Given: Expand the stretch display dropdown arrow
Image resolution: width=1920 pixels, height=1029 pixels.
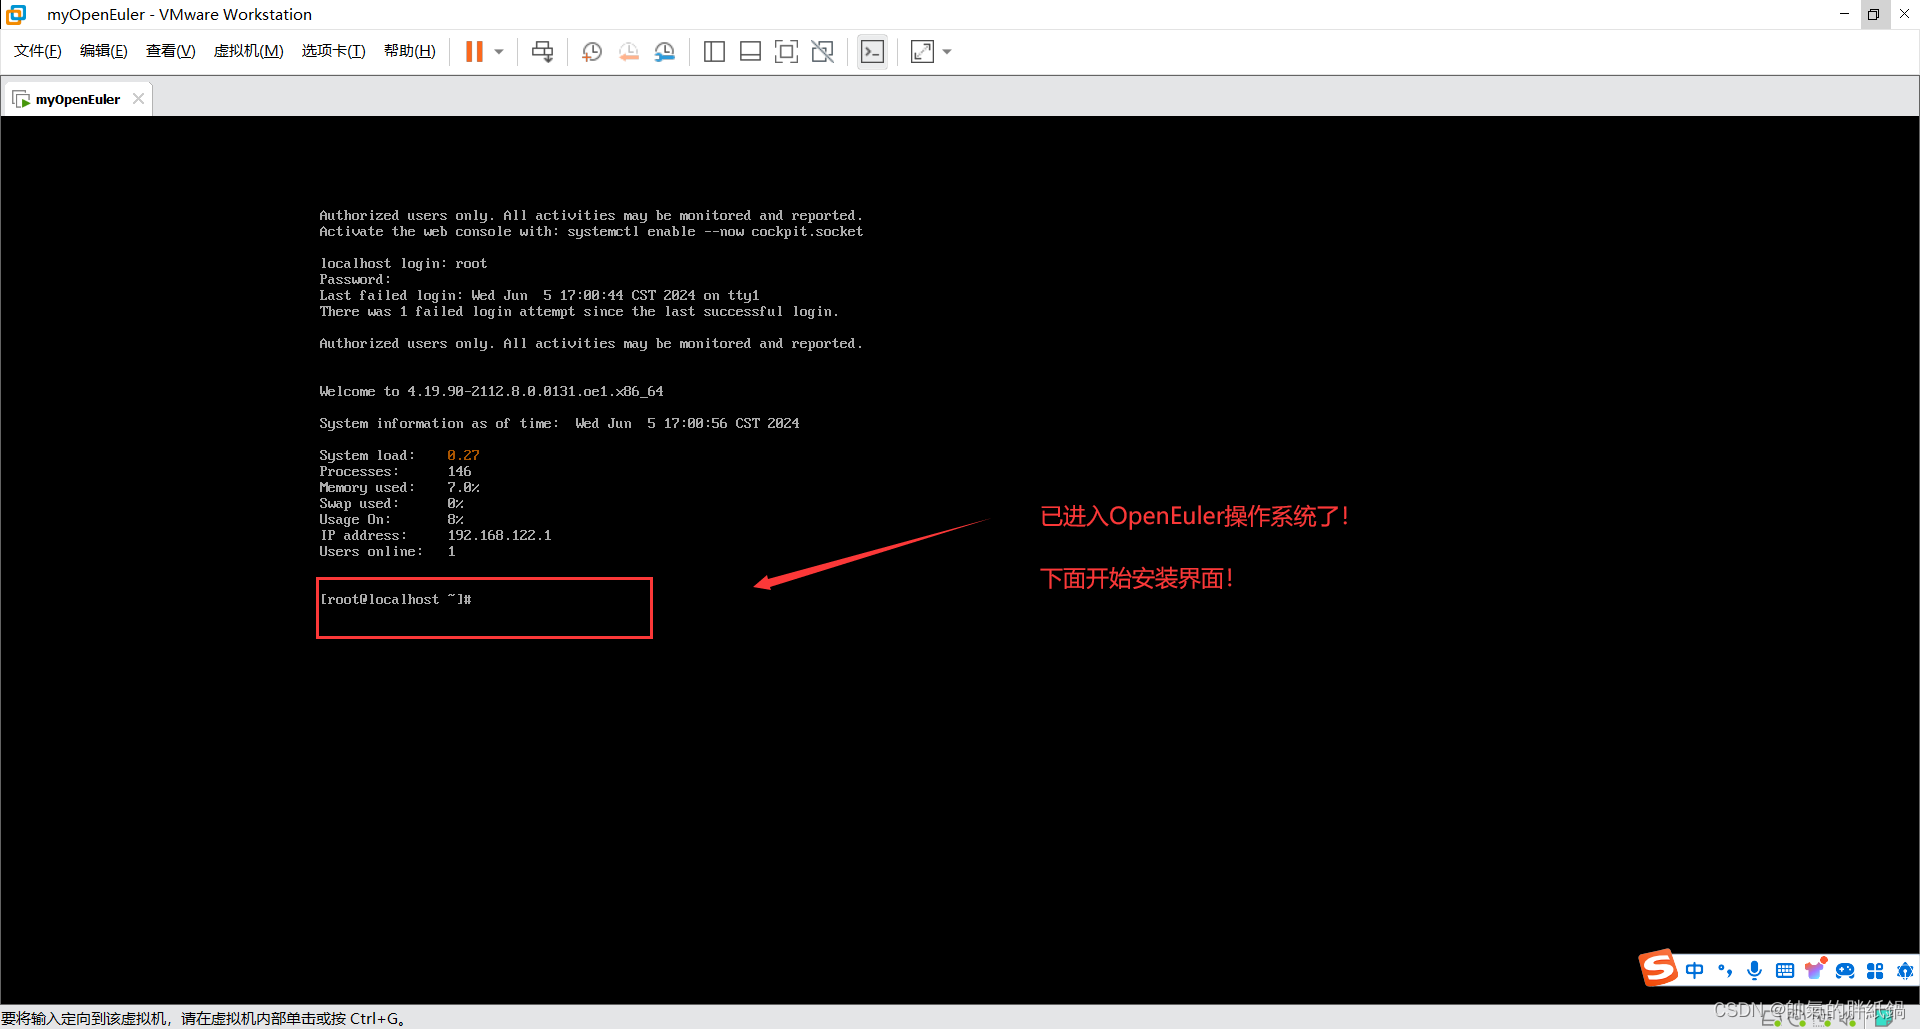Looking at the screenshot, I should coord(947,52).
